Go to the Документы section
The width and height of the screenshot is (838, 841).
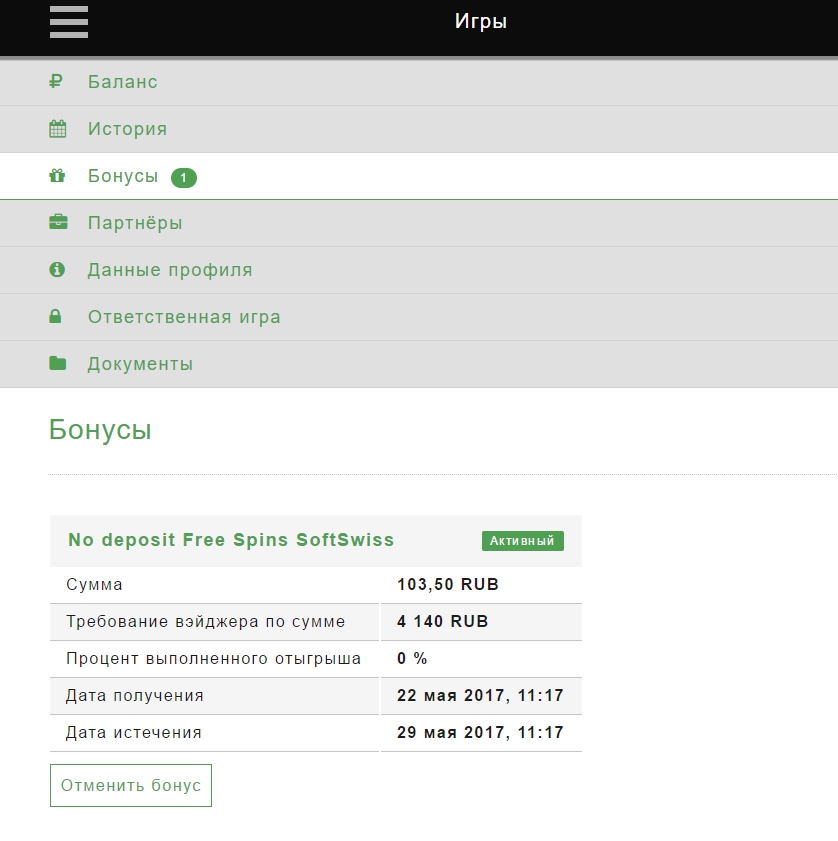[140, 364]
